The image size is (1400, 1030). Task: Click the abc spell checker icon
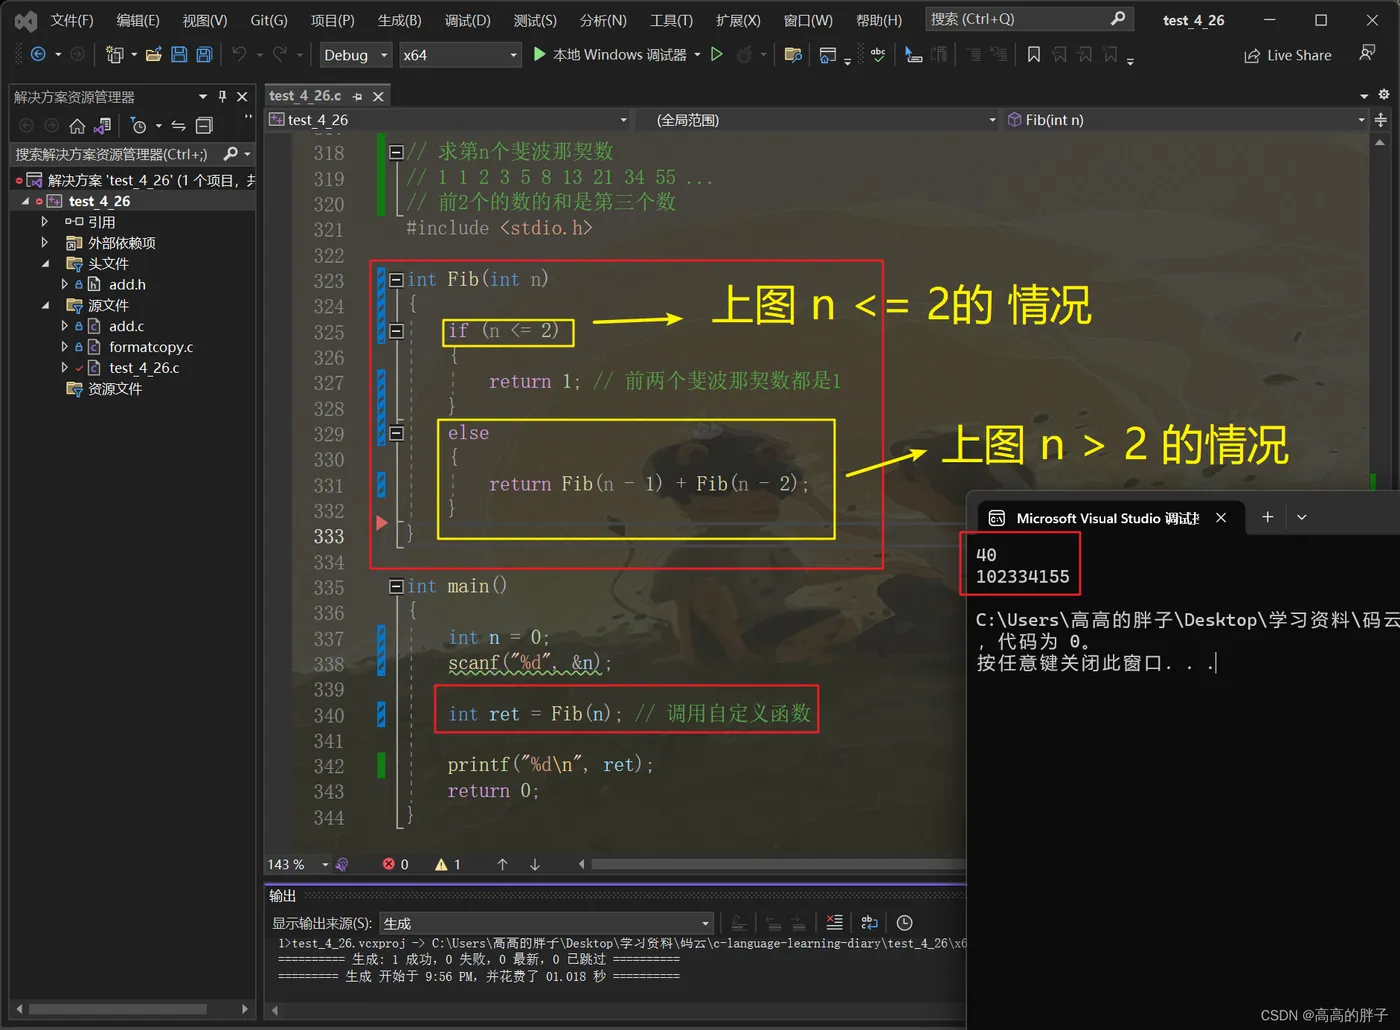click(878, 55)
